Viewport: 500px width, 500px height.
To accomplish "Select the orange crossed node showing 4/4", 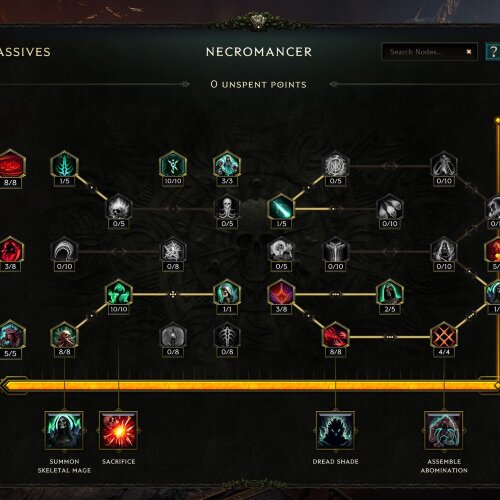I will coord(444,336).
